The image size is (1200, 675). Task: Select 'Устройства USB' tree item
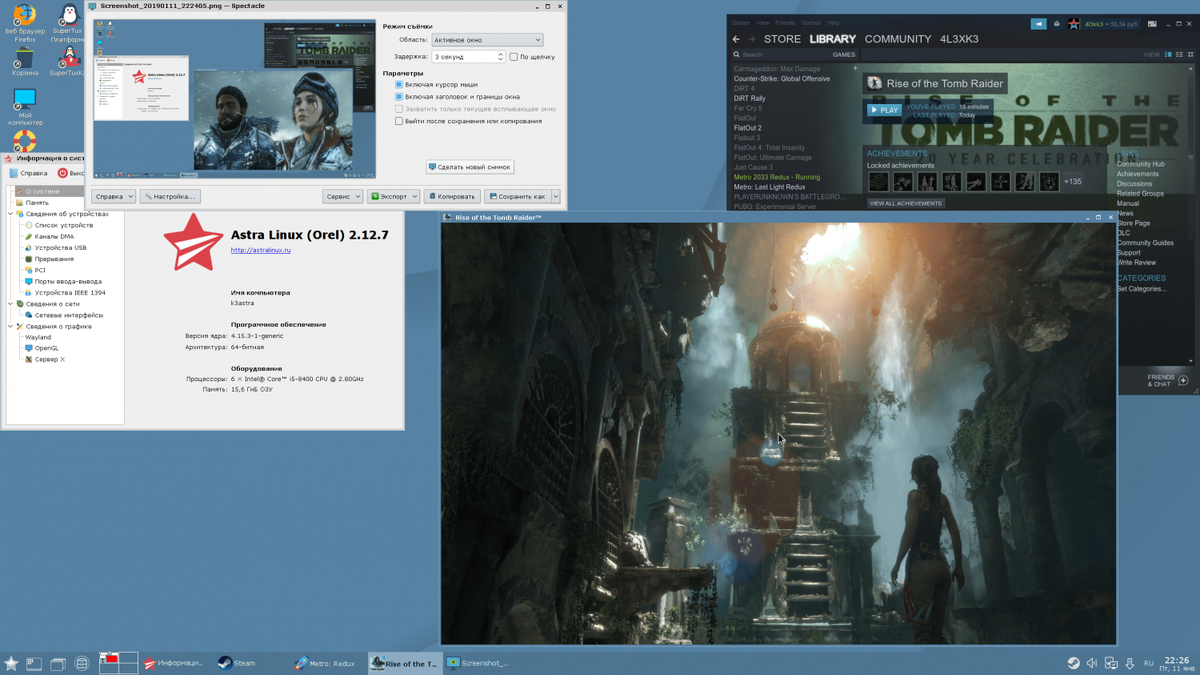60,247
